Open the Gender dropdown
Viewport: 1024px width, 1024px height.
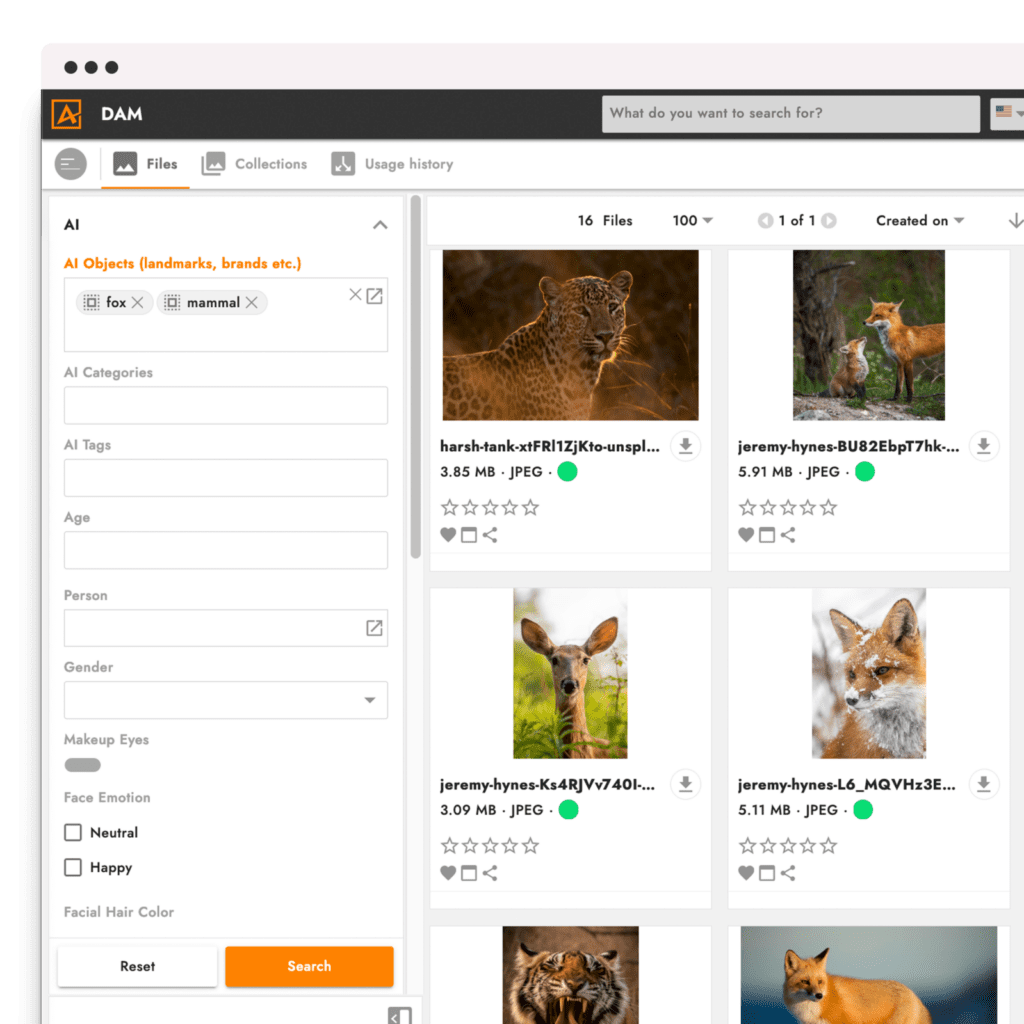[x=226, y=700]
